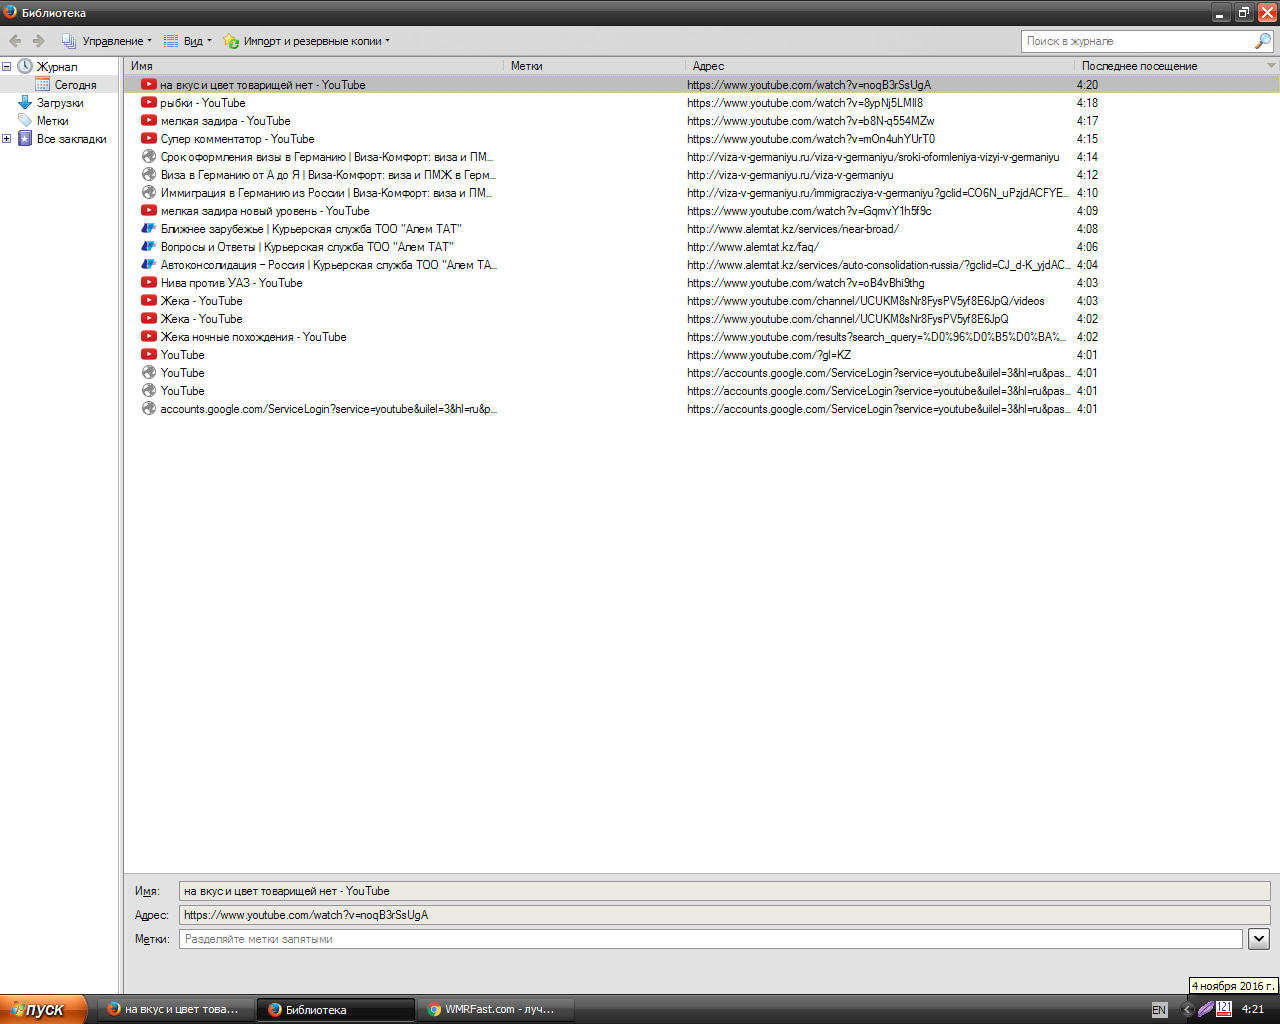
Task: Click globe icon of 'Виза в Германию от А' row
Action: point(149,175)
